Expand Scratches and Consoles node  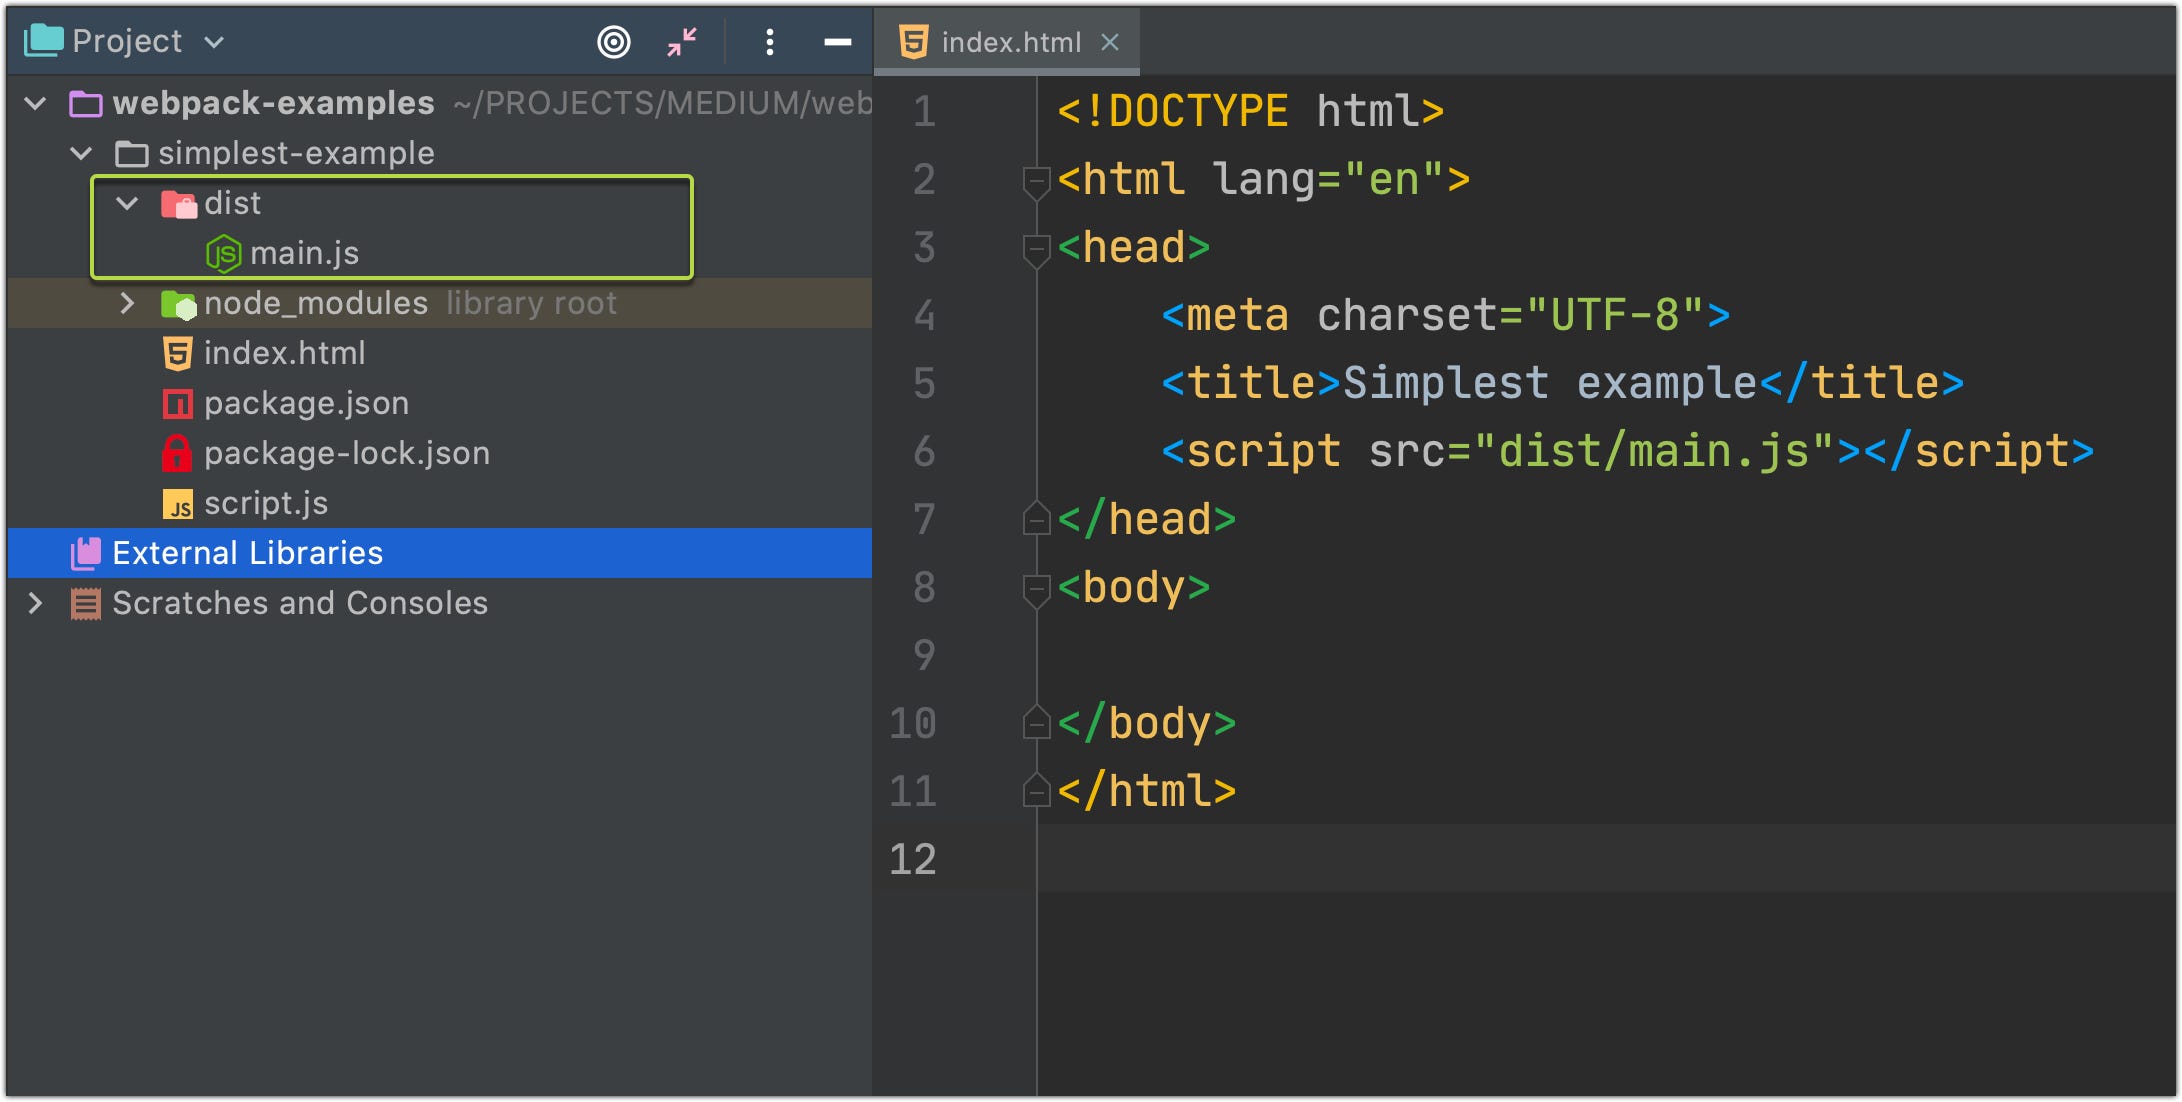(36, 603)
